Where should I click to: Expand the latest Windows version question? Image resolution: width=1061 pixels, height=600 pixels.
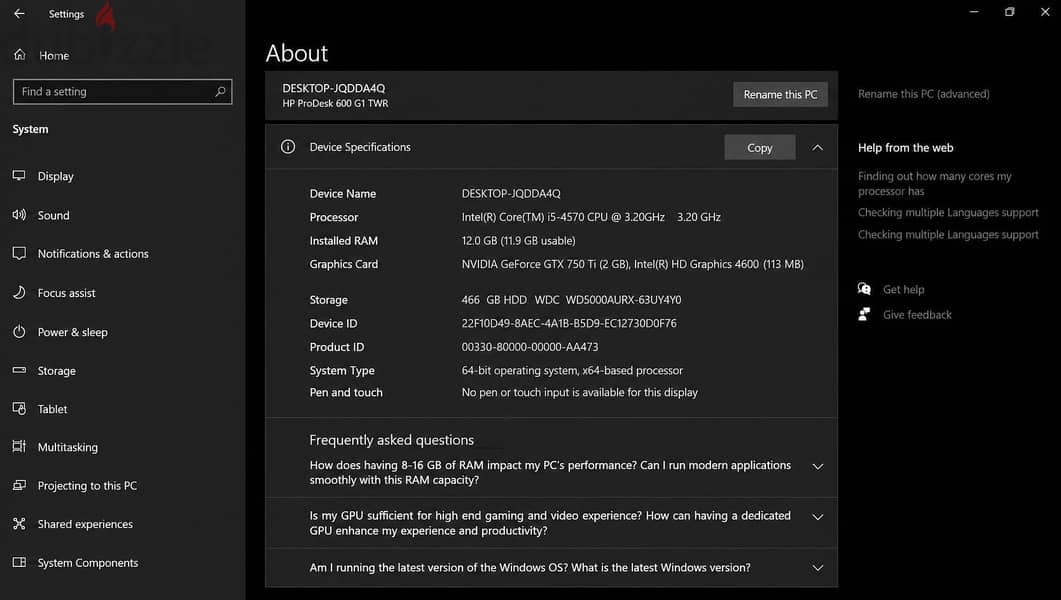pyautogui.click(x=817, y=568)
